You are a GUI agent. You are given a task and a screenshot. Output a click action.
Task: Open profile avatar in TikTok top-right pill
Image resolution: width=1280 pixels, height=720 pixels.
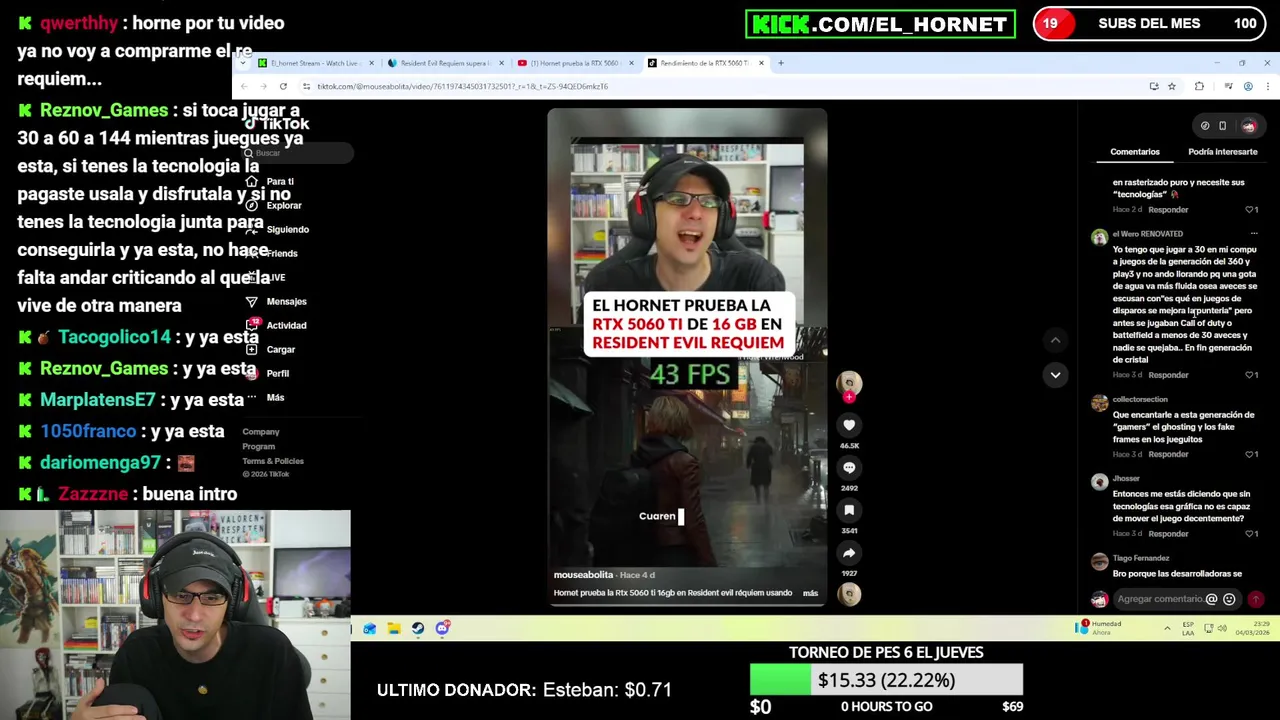pos(1248,126)
